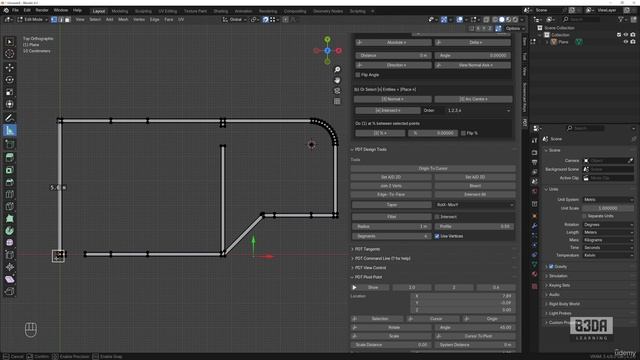
Task: Click the pan hand viewport icon
Action: (x=337, y=80)
